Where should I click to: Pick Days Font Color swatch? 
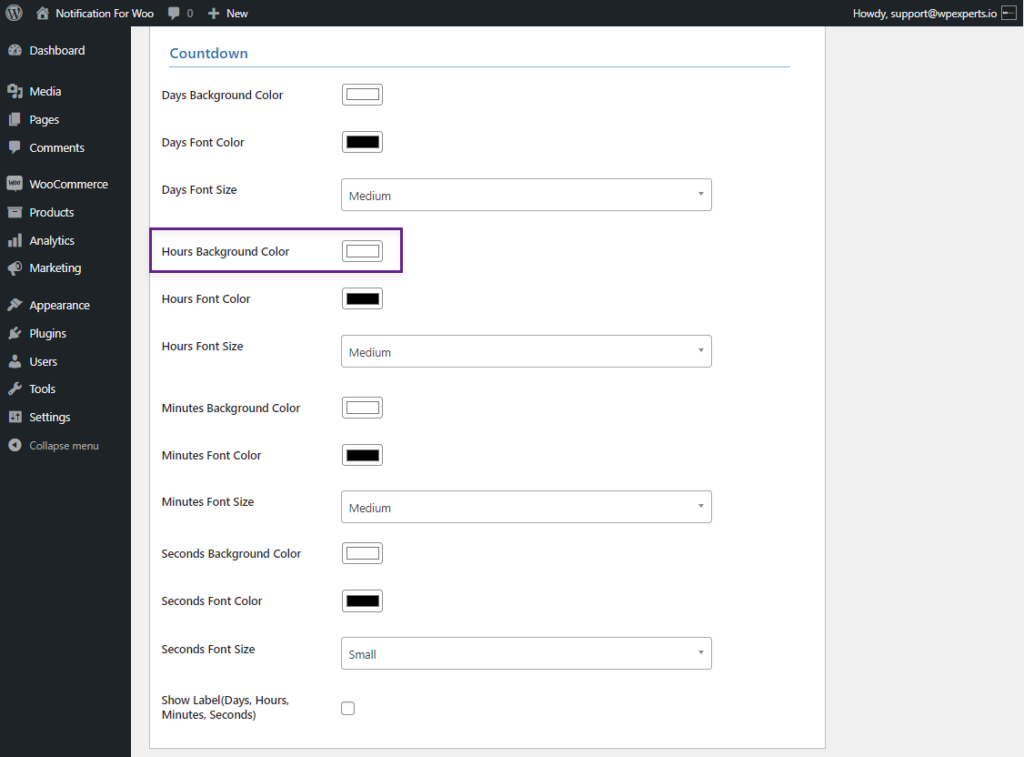click(x=362, y=142)
